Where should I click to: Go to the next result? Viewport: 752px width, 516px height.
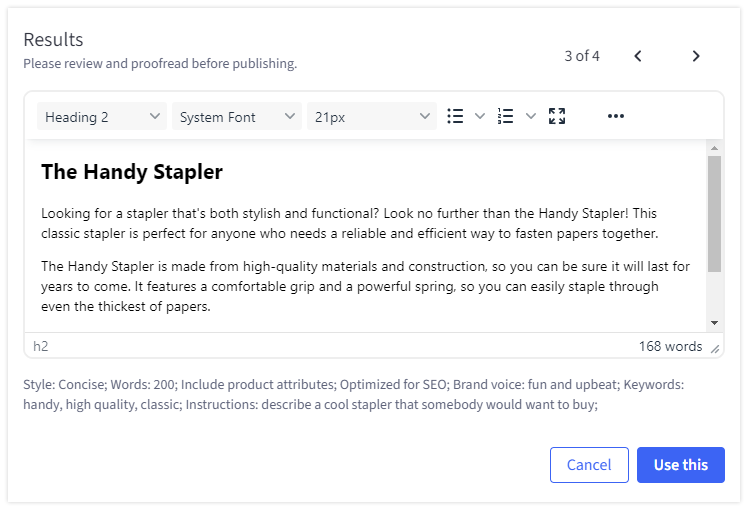click(696, 56)
